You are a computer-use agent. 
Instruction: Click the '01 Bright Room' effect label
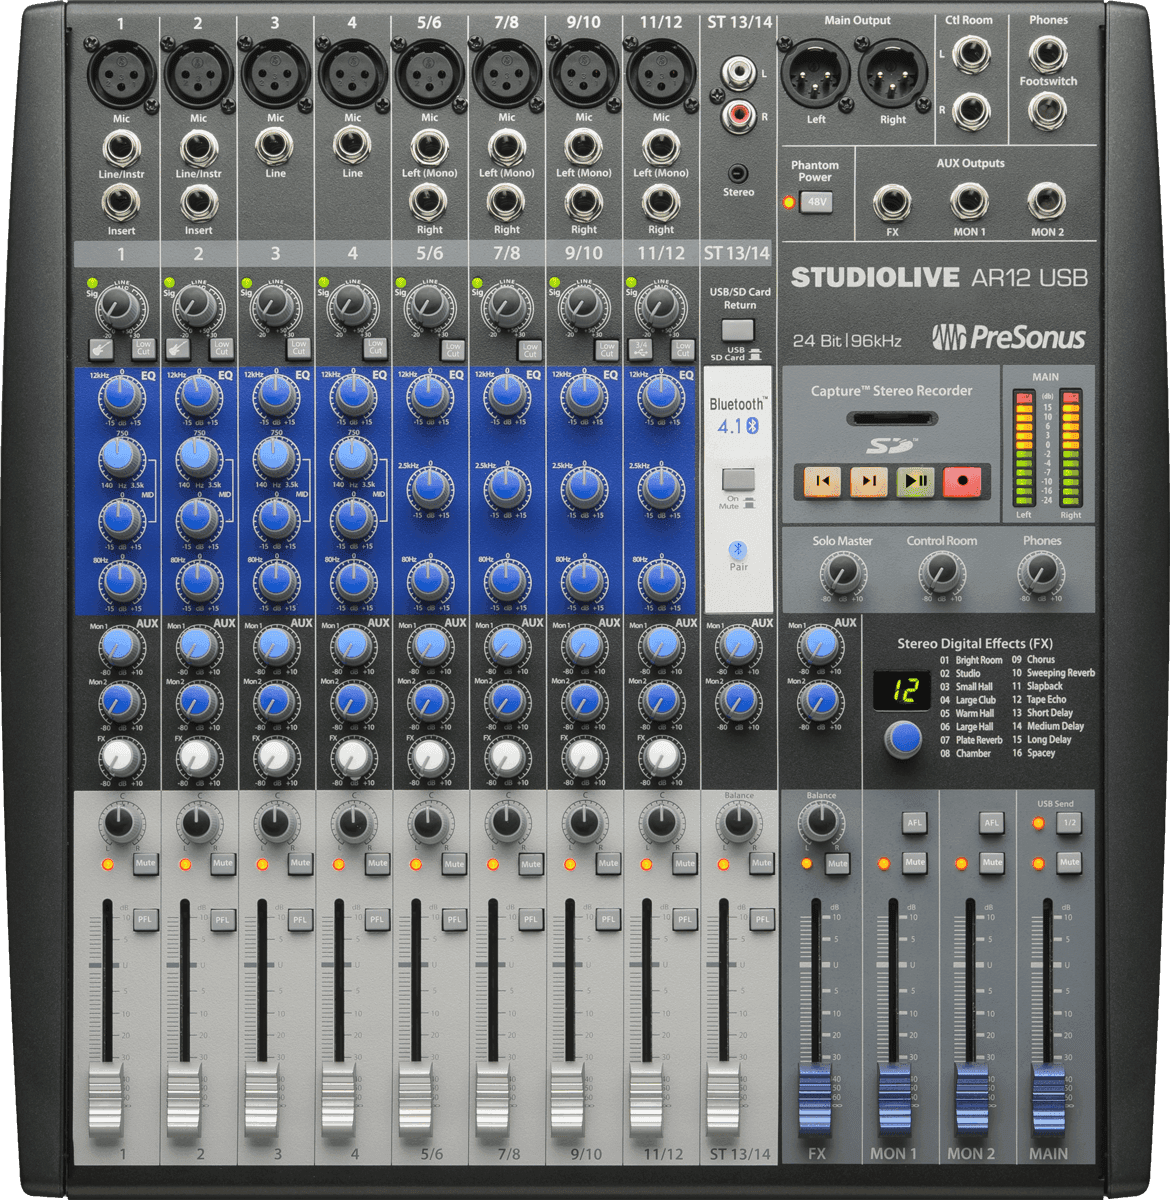(x=971, y=660)
